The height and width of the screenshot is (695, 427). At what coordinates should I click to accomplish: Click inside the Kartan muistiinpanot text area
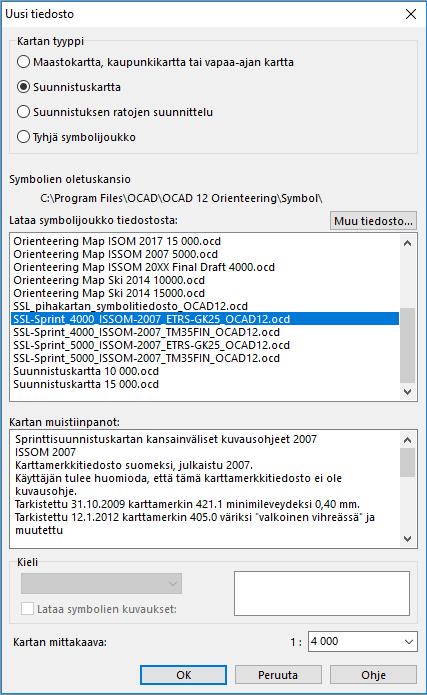(205, 488)
